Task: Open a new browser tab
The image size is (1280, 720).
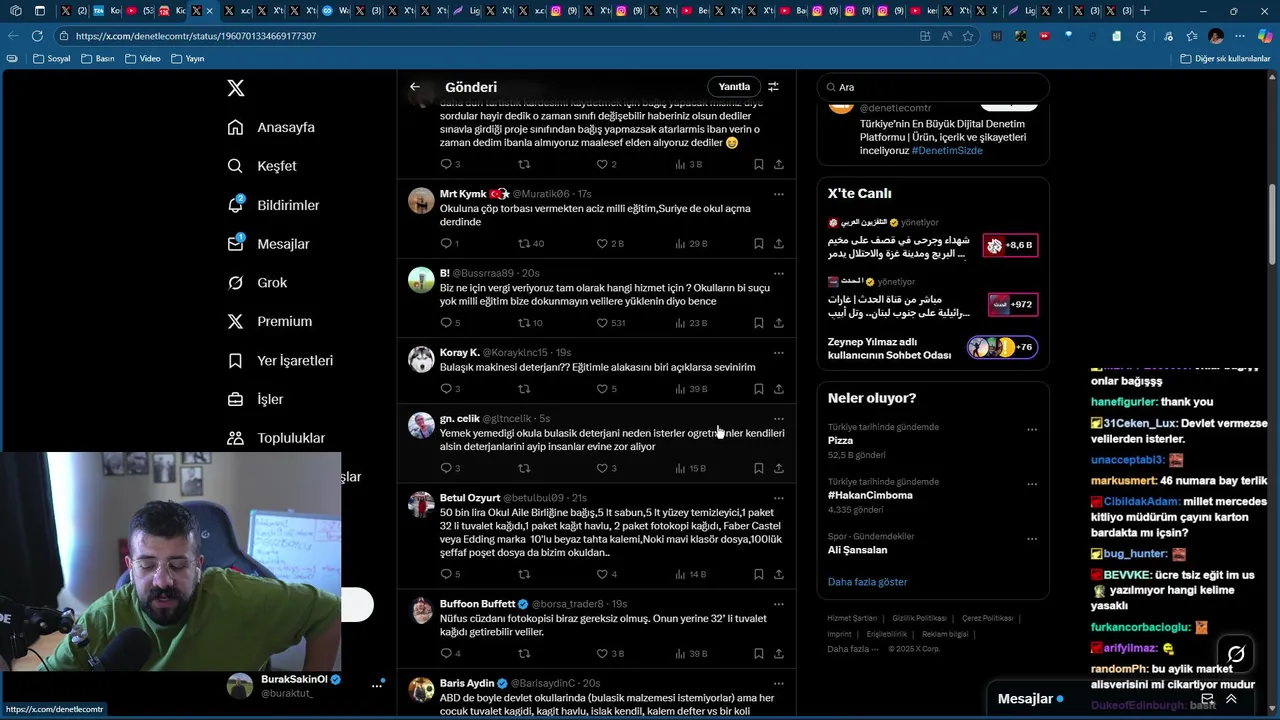Action: (1144, 11)
